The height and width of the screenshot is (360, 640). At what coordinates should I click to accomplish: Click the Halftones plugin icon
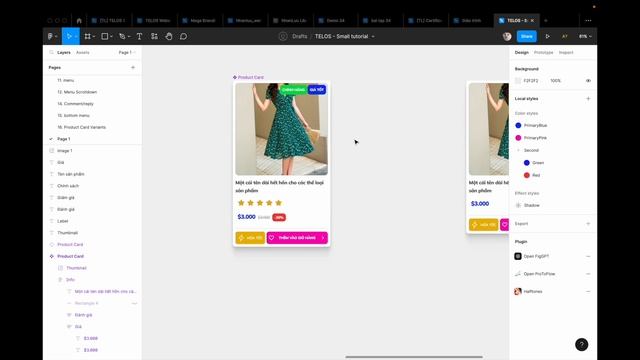click(x=518, y=291)
